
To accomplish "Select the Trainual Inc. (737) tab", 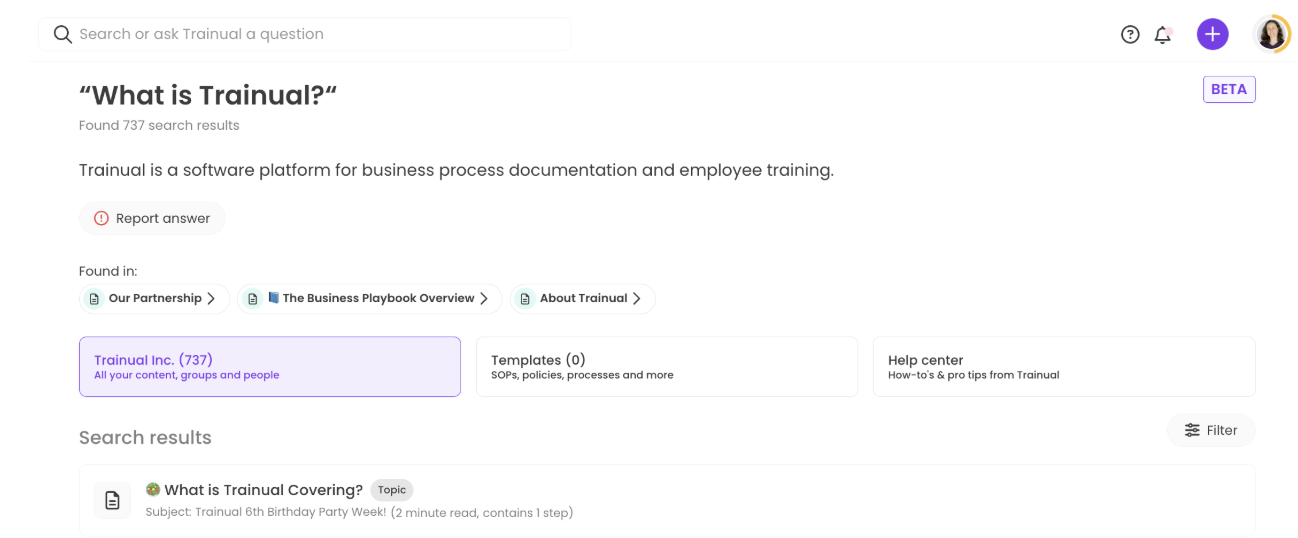I will click(270, 367).
